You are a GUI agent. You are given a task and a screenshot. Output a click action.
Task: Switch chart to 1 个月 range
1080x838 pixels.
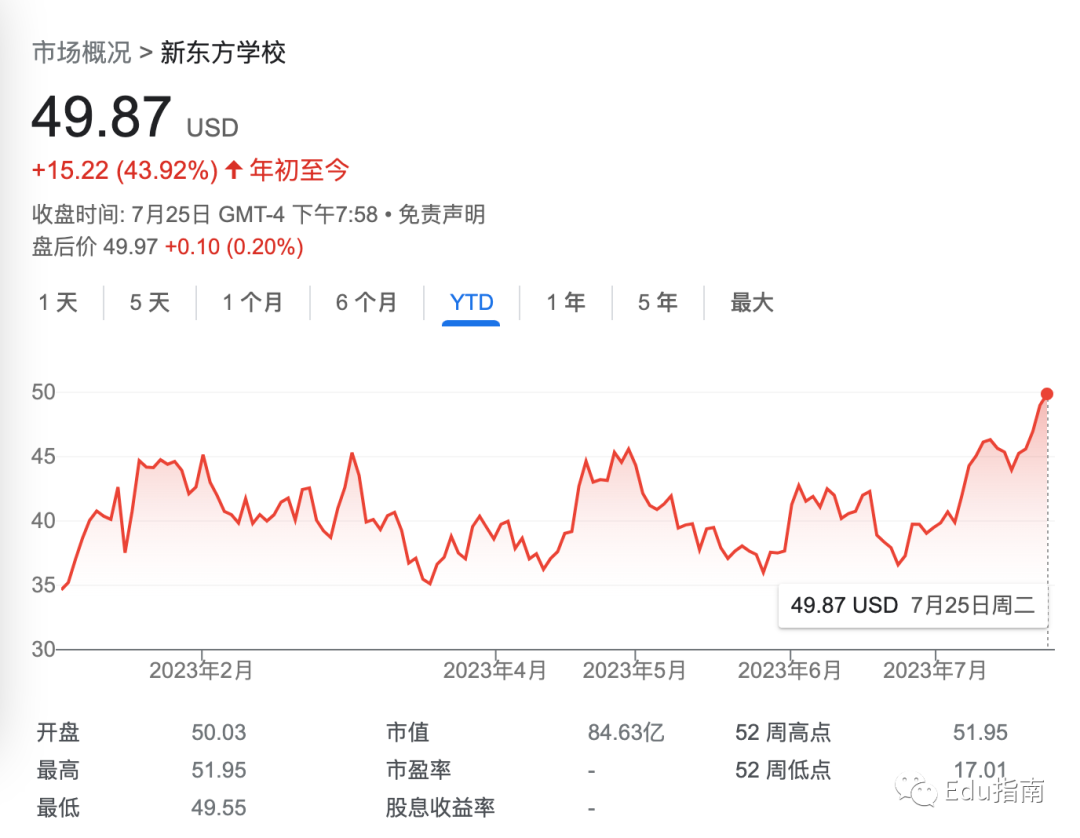coord(253,302)
